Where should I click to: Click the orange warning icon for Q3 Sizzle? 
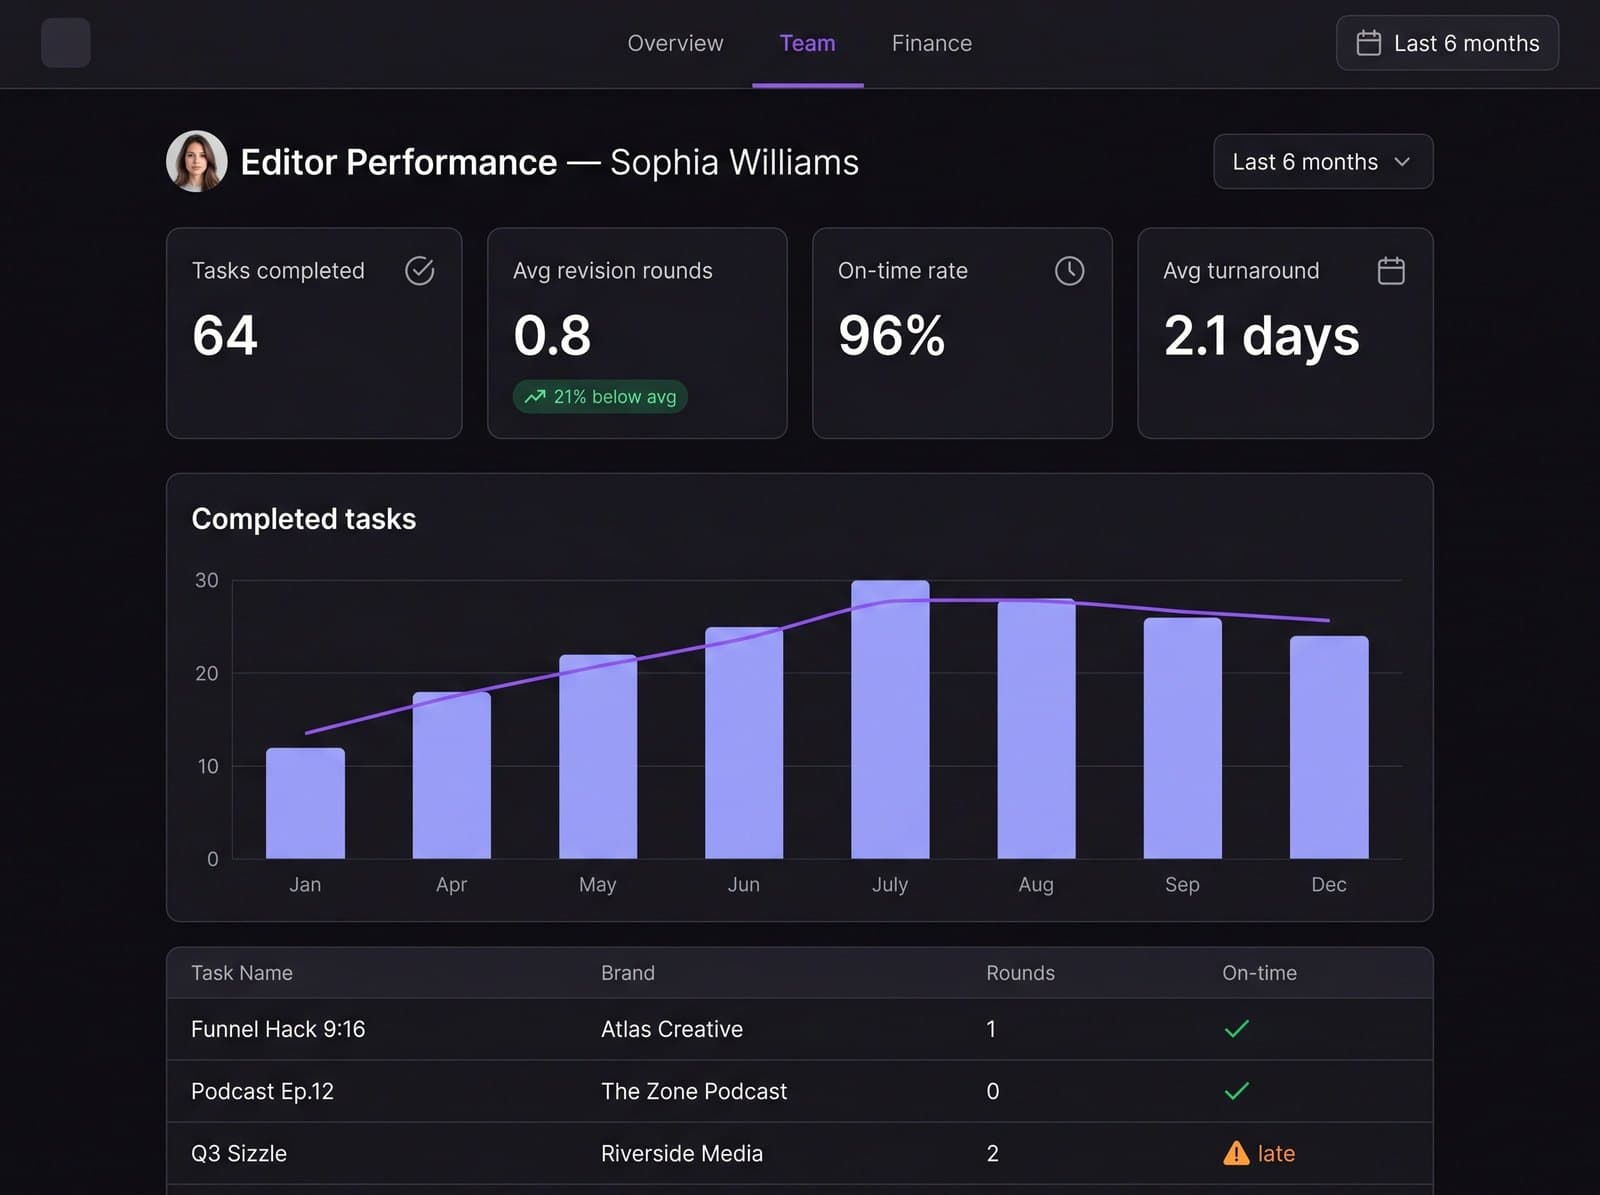(1236, 1153)
